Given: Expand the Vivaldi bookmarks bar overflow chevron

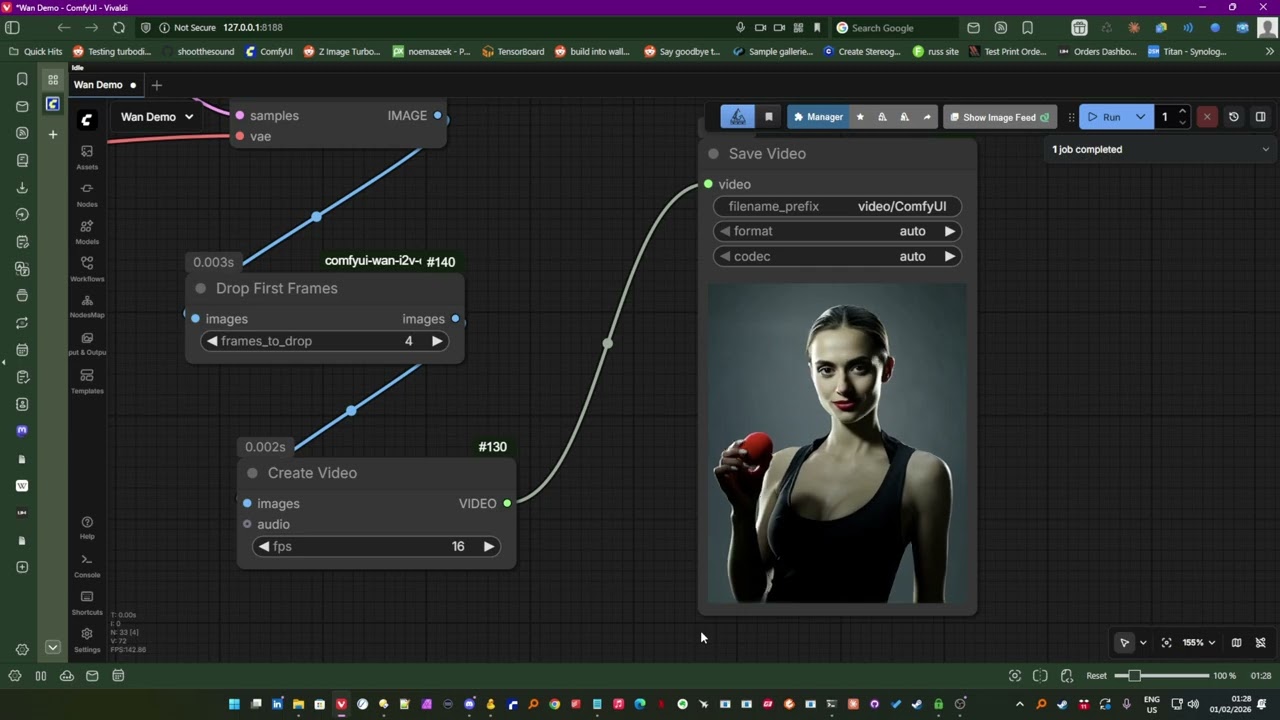Looking at the screenshot, I should pyautogui.click(x=1270, y=52).
